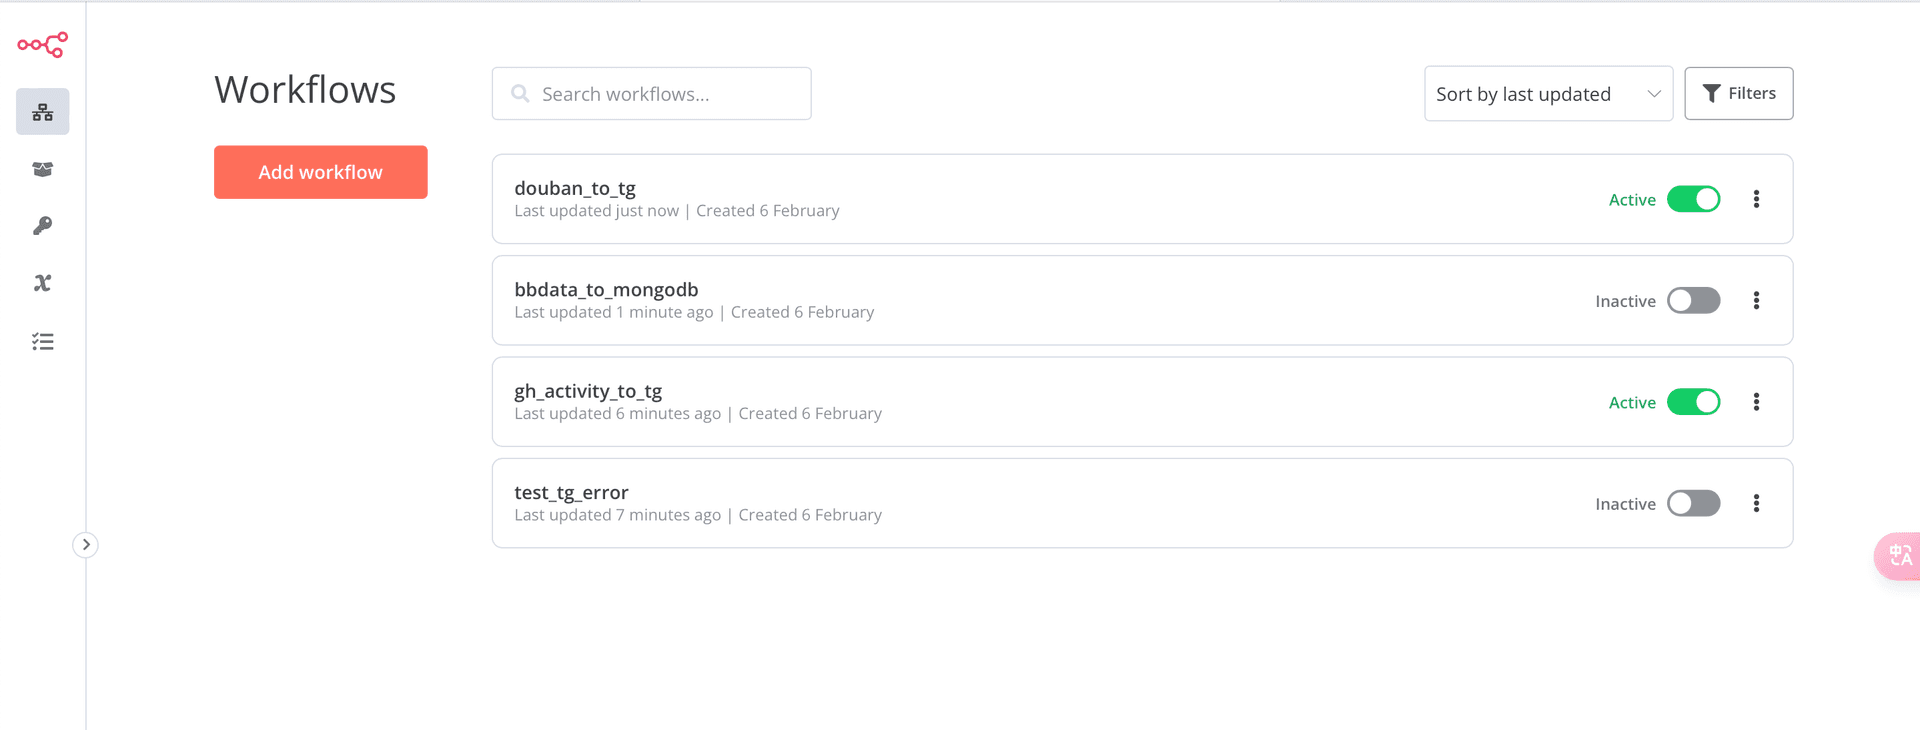Open the Templates box icon in sidebar
The width and height of the screenshot is (1920, 730).
[x=43, y=169]
